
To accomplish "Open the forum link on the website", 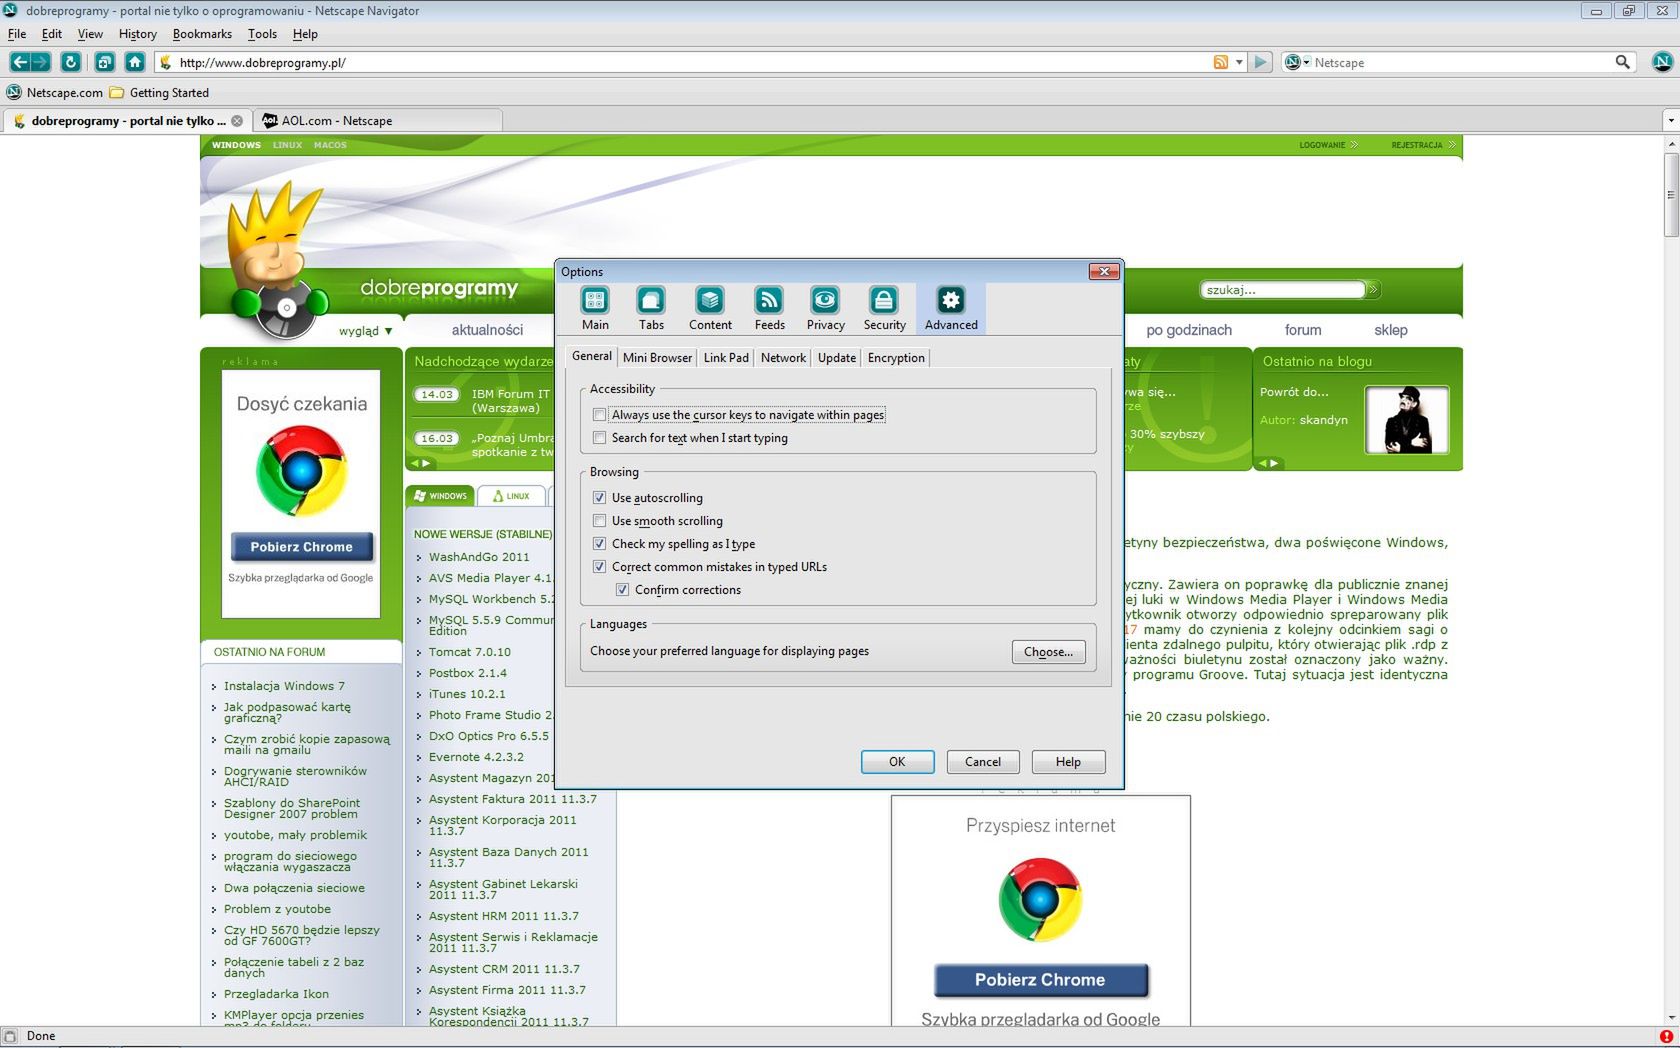I will click(x=1302, y=330).
